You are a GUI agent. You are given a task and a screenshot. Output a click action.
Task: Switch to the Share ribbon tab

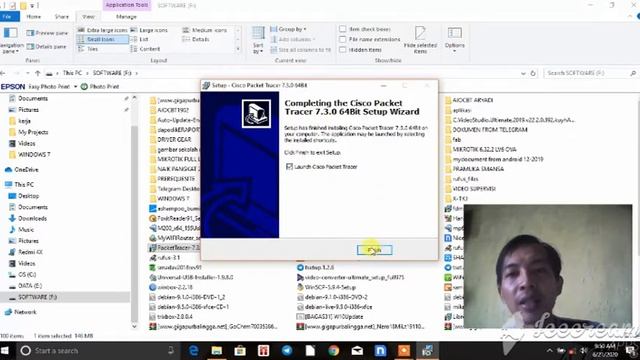click(62, 17)
